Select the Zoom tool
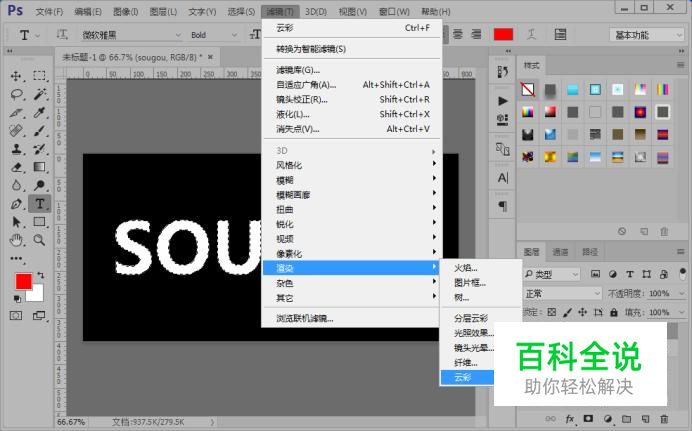 (39, 240)
